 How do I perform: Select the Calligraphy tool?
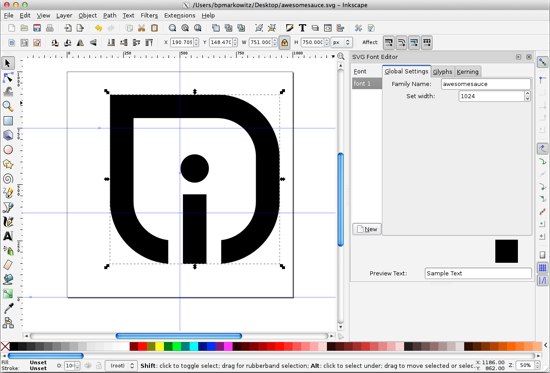point(8,221)
